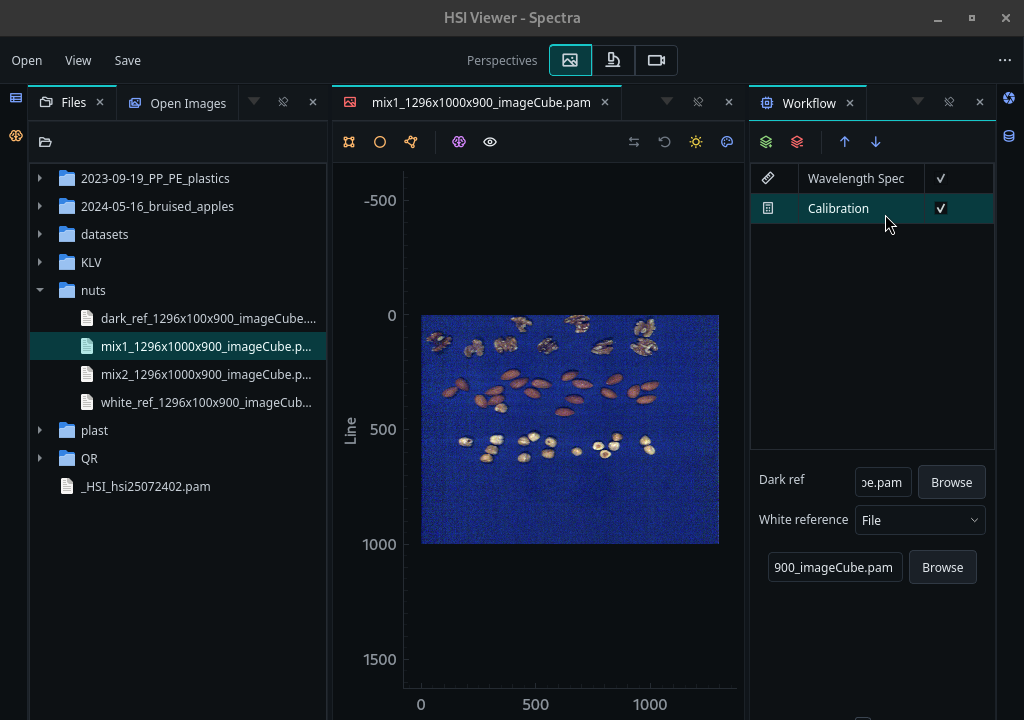Click the Dark ref path field
1024x720 pixels.
883,482
